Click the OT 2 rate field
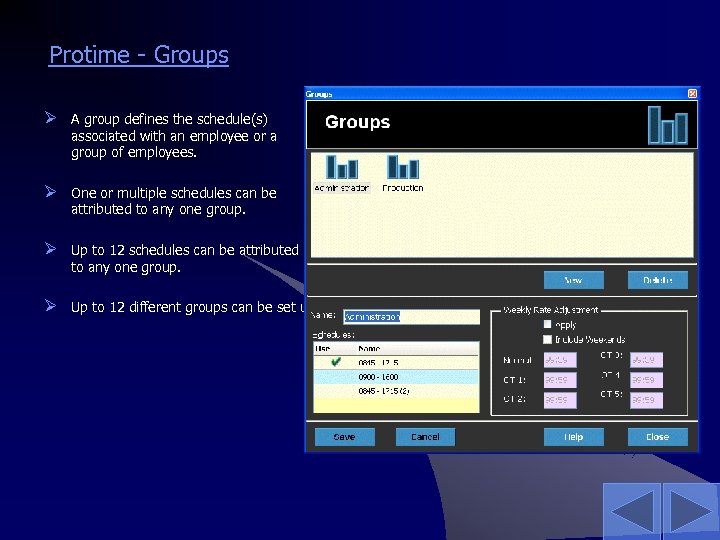 pyautogui.click(x=560, y=400)
